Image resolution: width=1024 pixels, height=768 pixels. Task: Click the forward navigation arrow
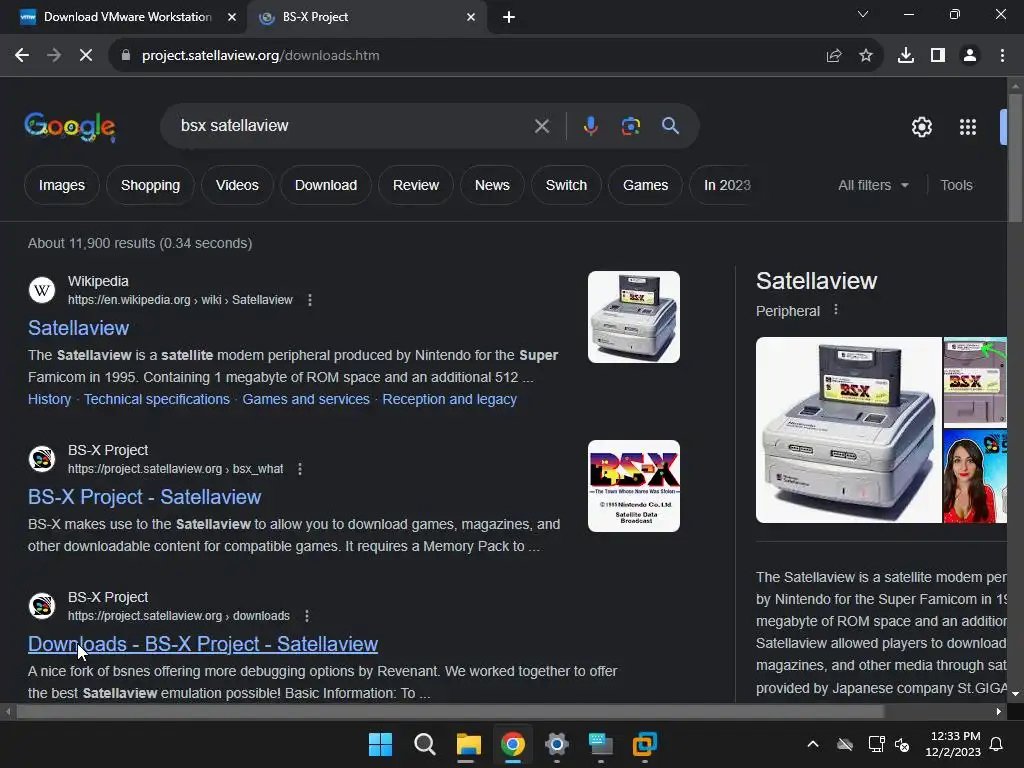pos(54,56)
